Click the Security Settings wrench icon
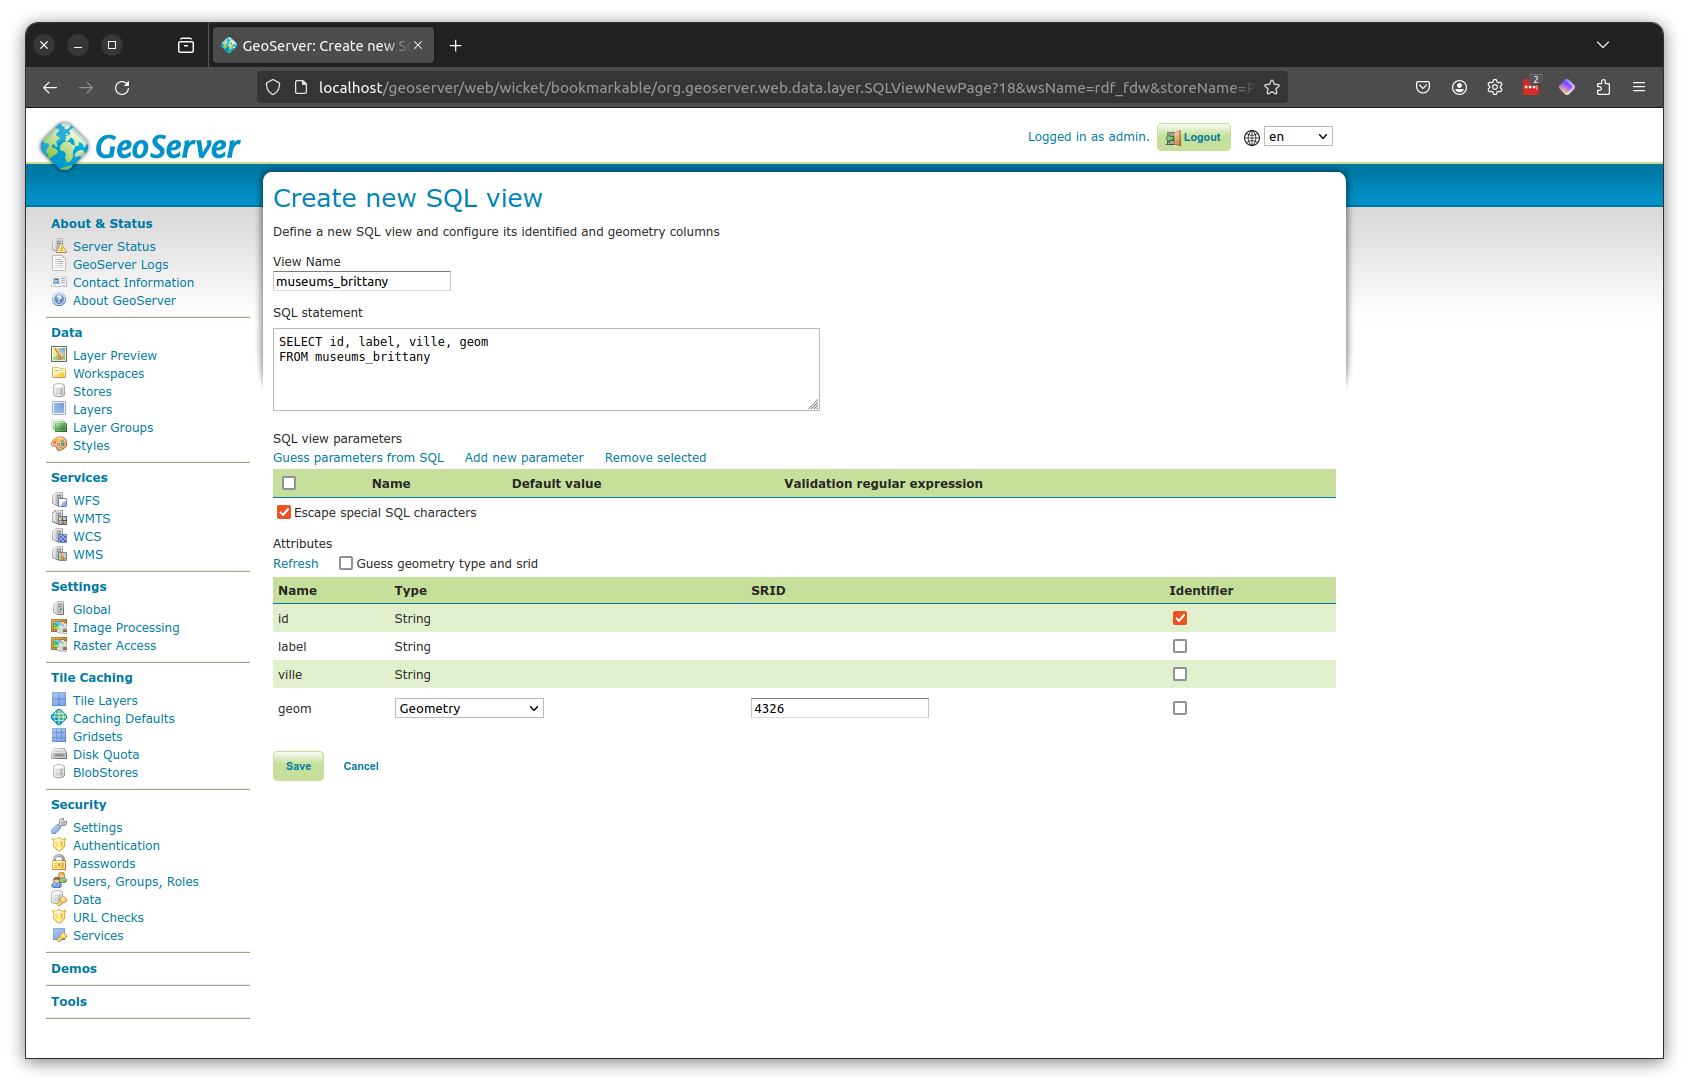Viewport: 1689px width, 1087px height. [x=59, y=827]
